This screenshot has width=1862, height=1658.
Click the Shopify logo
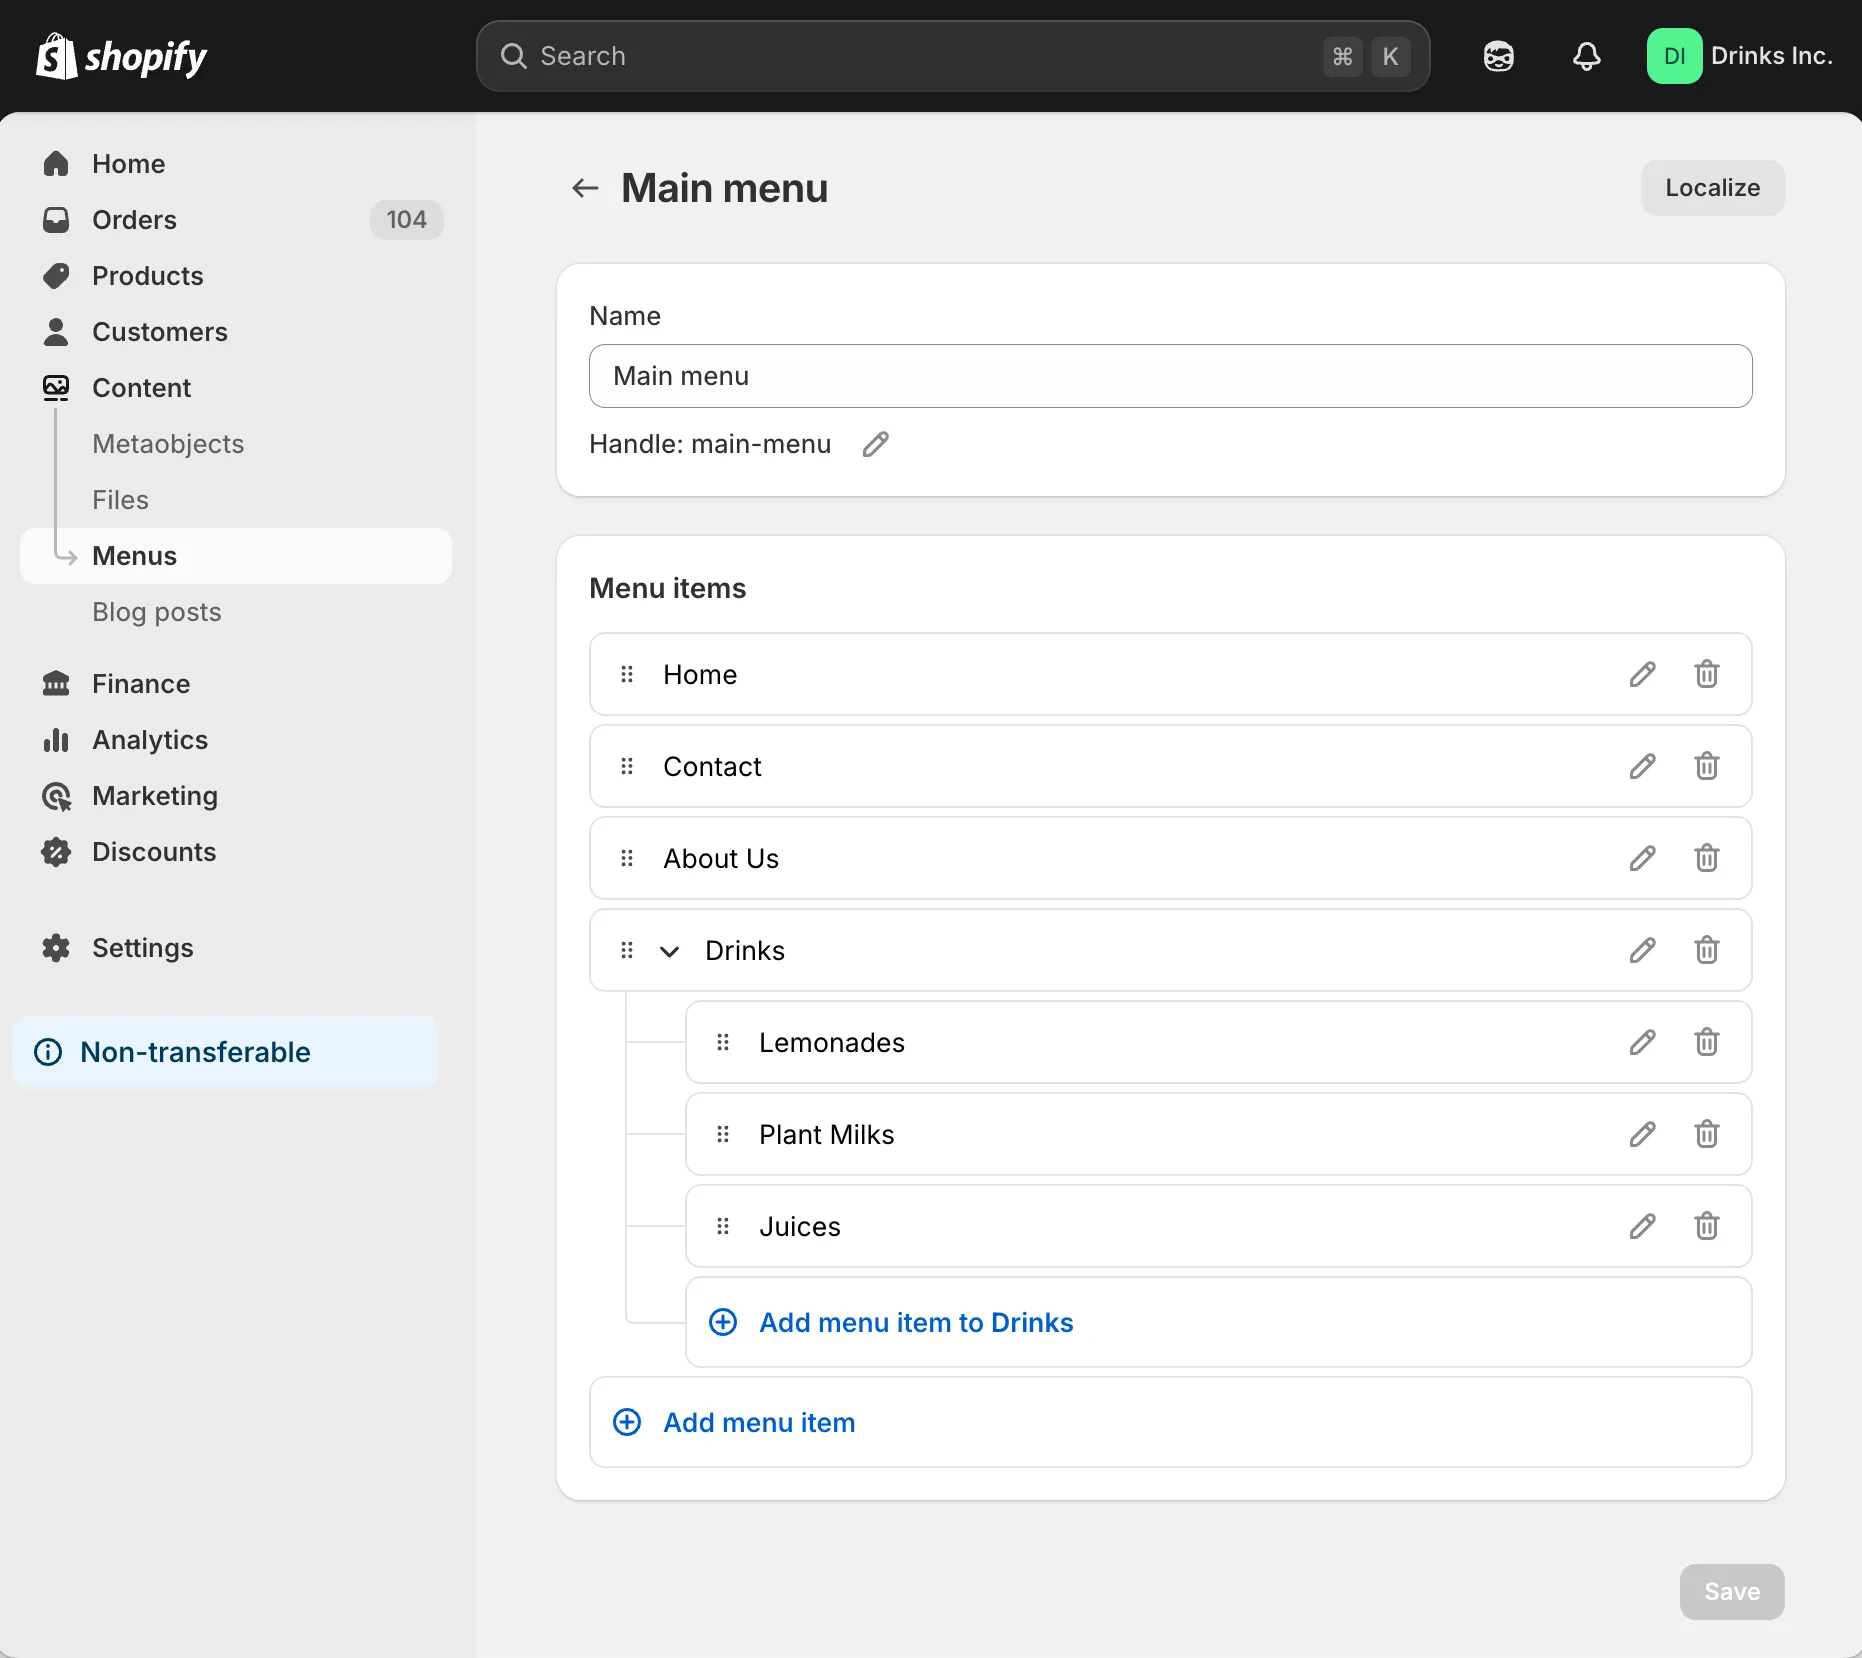pos(120,56)
